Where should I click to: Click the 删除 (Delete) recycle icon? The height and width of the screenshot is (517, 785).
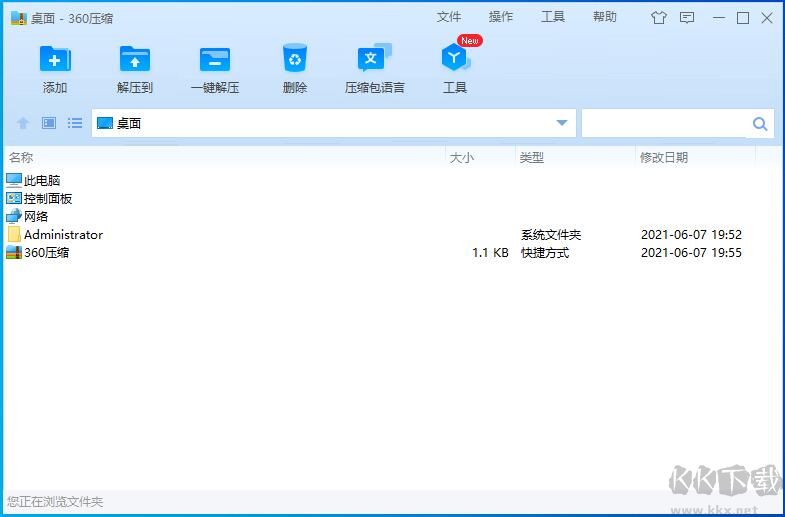(295, 60)
